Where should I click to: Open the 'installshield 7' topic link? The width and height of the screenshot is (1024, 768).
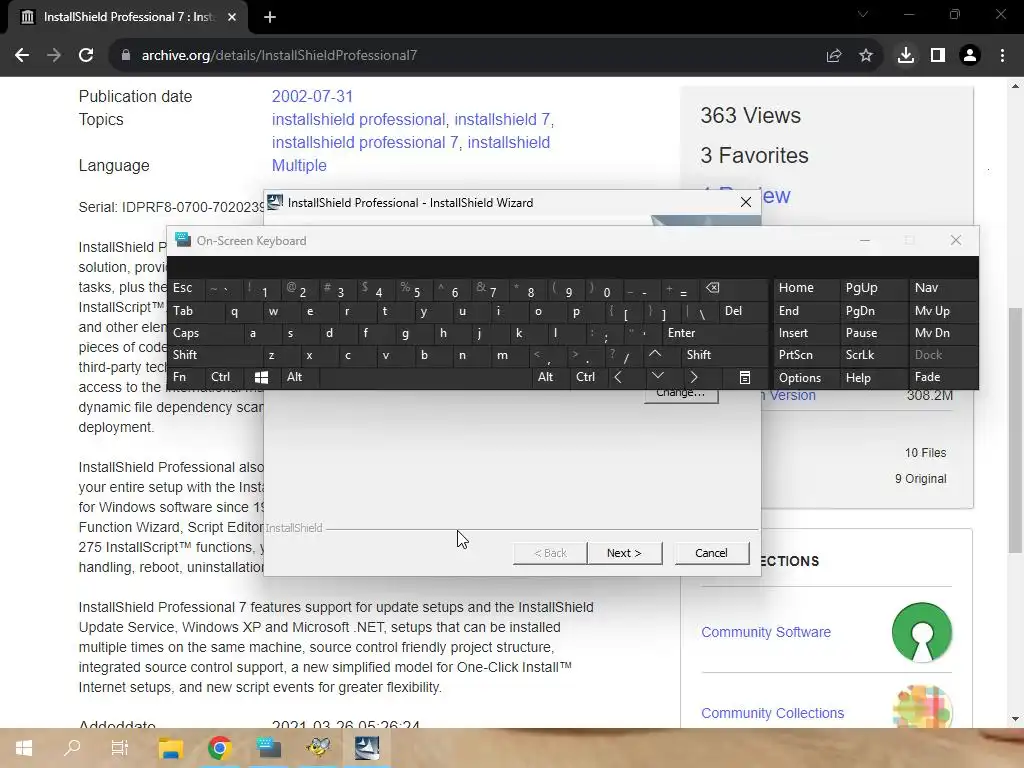click(x=502, y=120)
